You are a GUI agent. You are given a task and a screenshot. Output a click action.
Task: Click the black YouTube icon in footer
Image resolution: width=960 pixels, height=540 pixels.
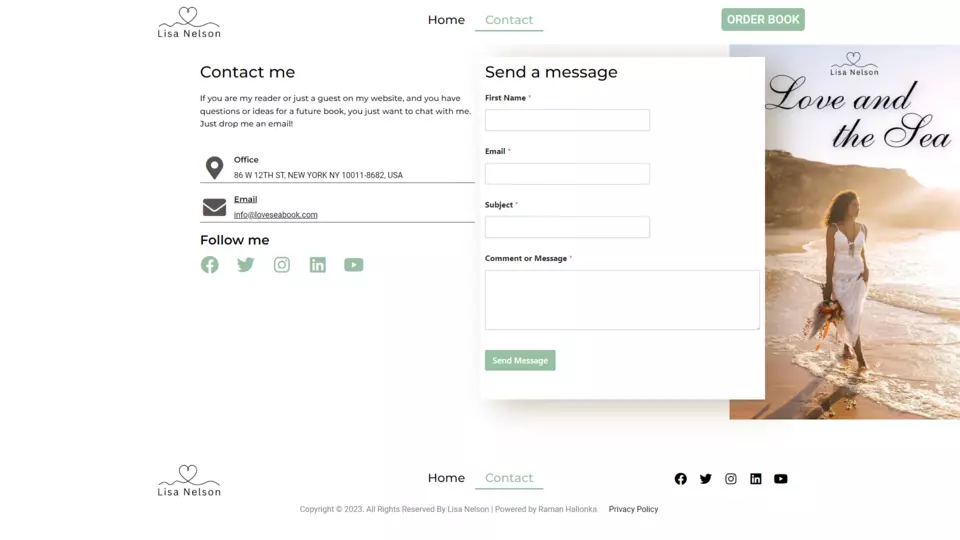(781, 479)
